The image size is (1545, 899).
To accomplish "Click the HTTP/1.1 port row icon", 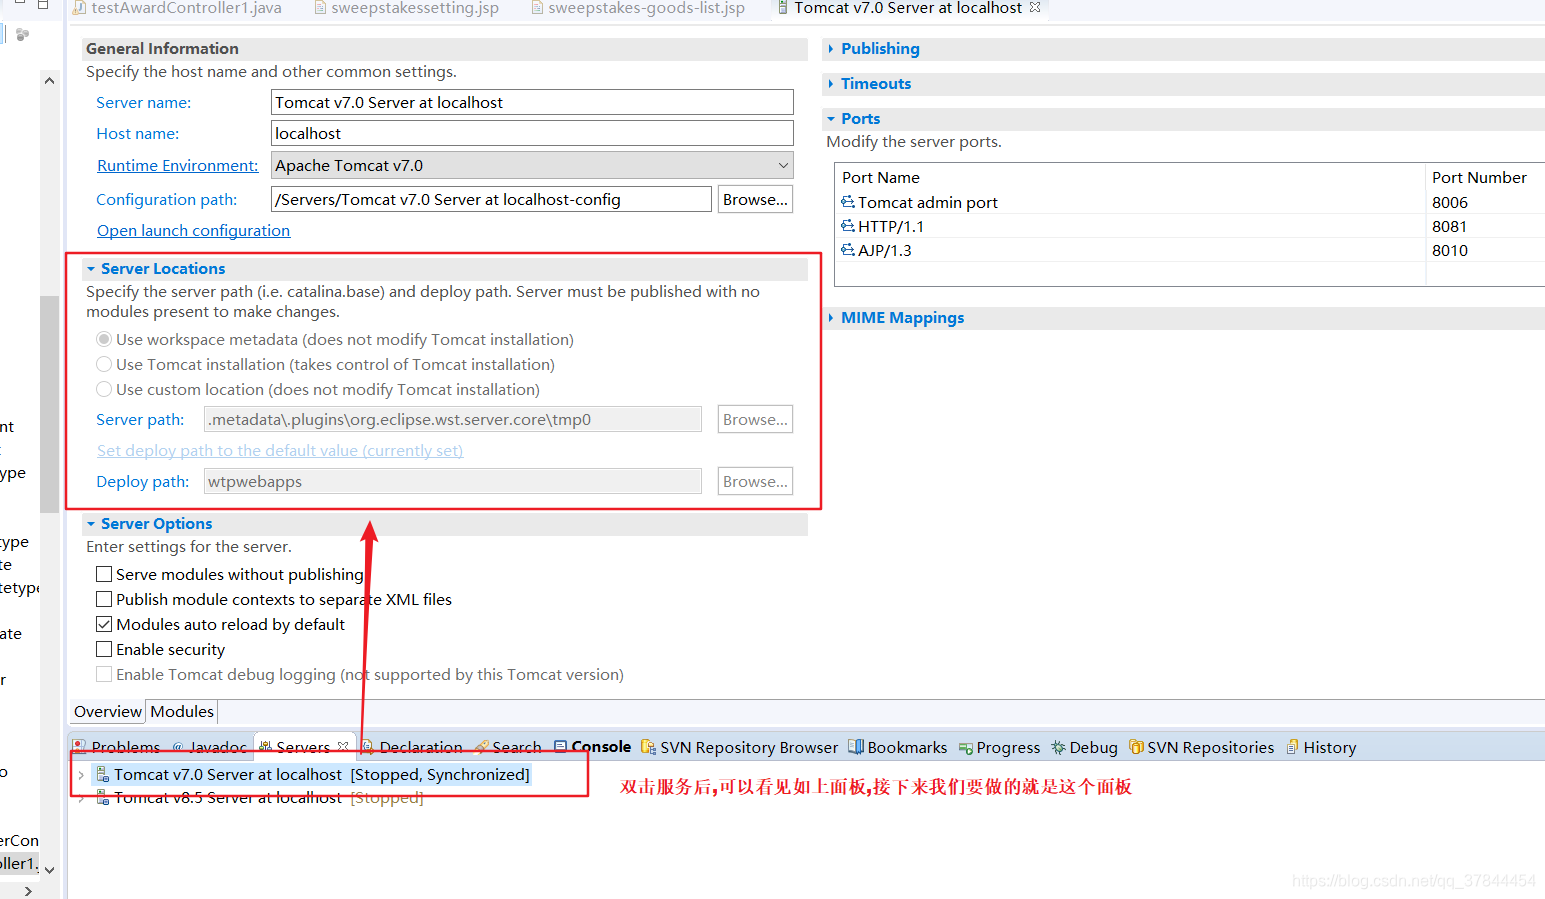I will click(x=848, y=226).
